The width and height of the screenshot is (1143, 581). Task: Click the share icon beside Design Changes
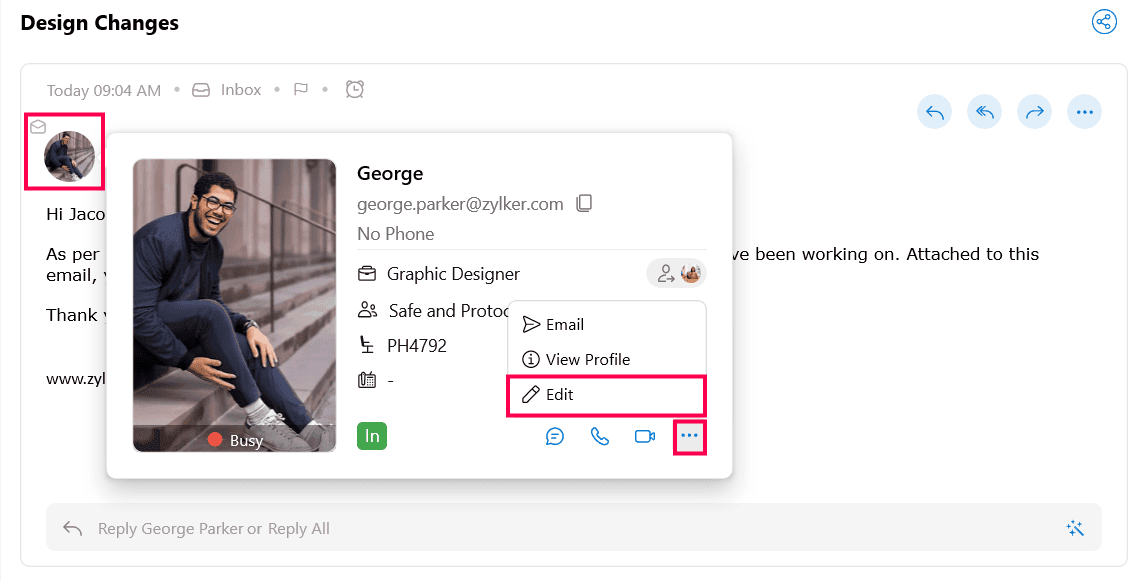point(1104,22)
